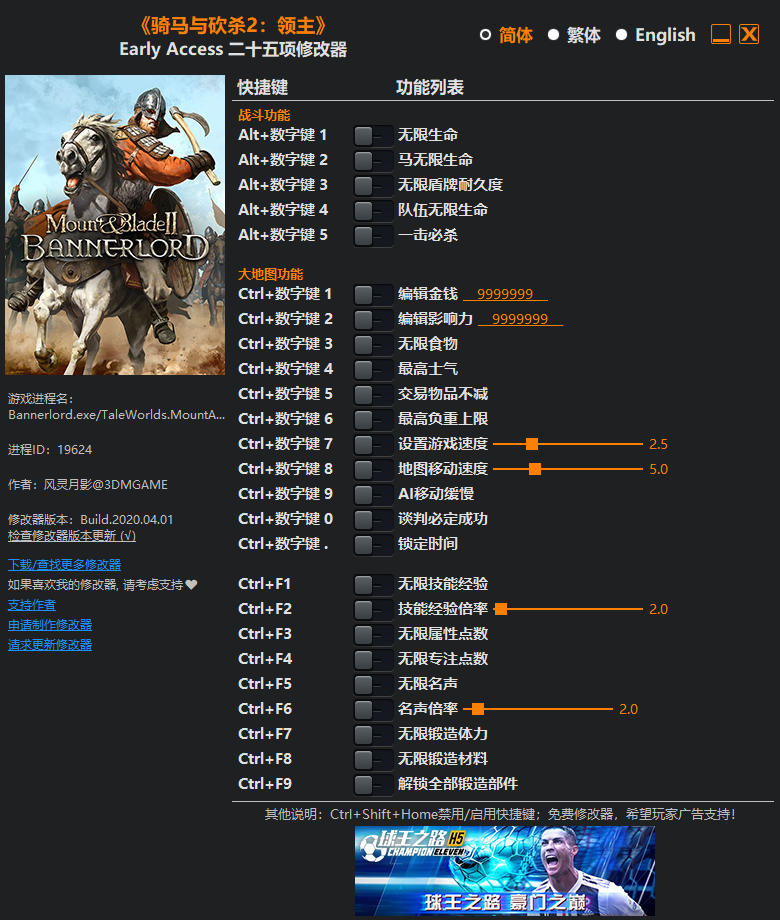780x920 pixels.
Task: Turn on 一击必杀 switch
Action: click(373, 236)
